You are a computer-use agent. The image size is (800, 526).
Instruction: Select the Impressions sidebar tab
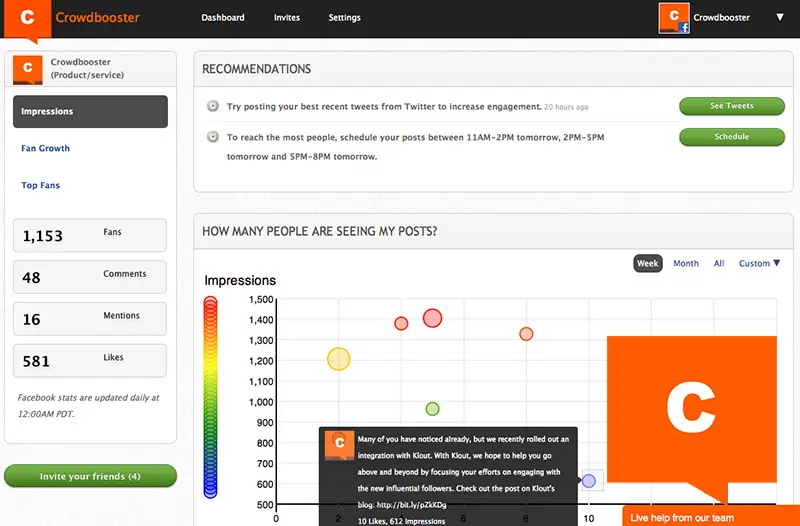tap(90, 111)
